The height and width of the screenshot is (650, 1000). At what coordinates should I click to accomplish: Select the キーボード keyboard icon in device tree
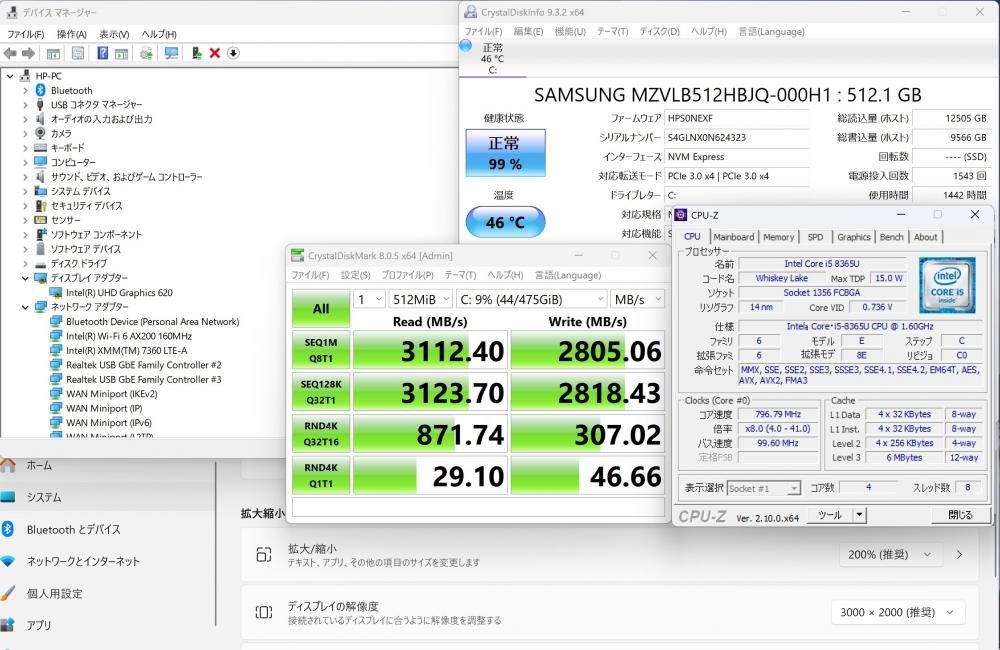click(40, 148)
